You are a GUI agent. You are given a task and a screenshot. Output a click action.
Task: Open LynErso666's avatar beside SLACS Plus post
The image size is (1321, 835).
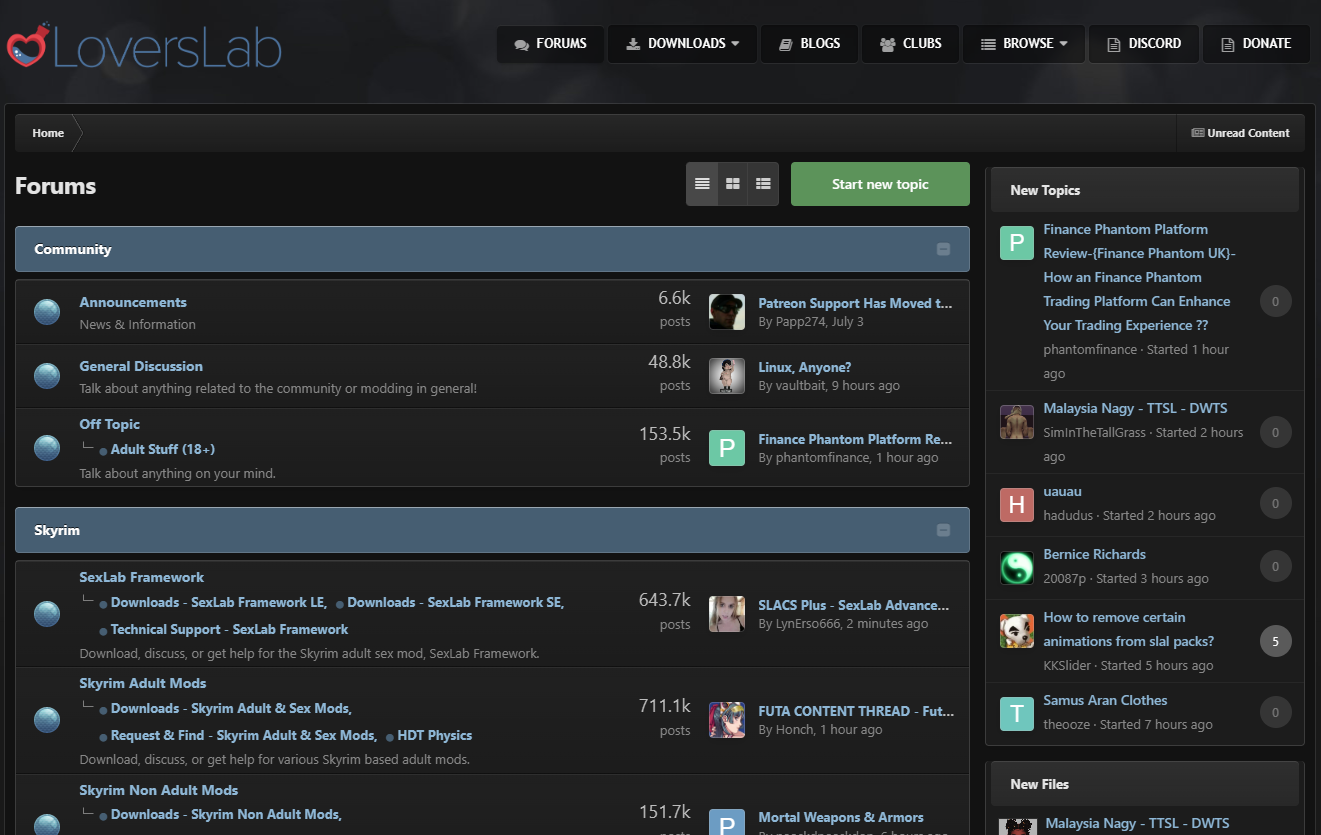(x=727, y=614)
